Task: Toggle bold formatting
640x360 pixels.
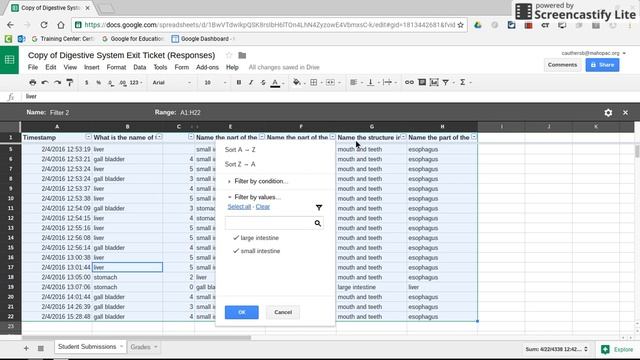Action: coord(239,82)
